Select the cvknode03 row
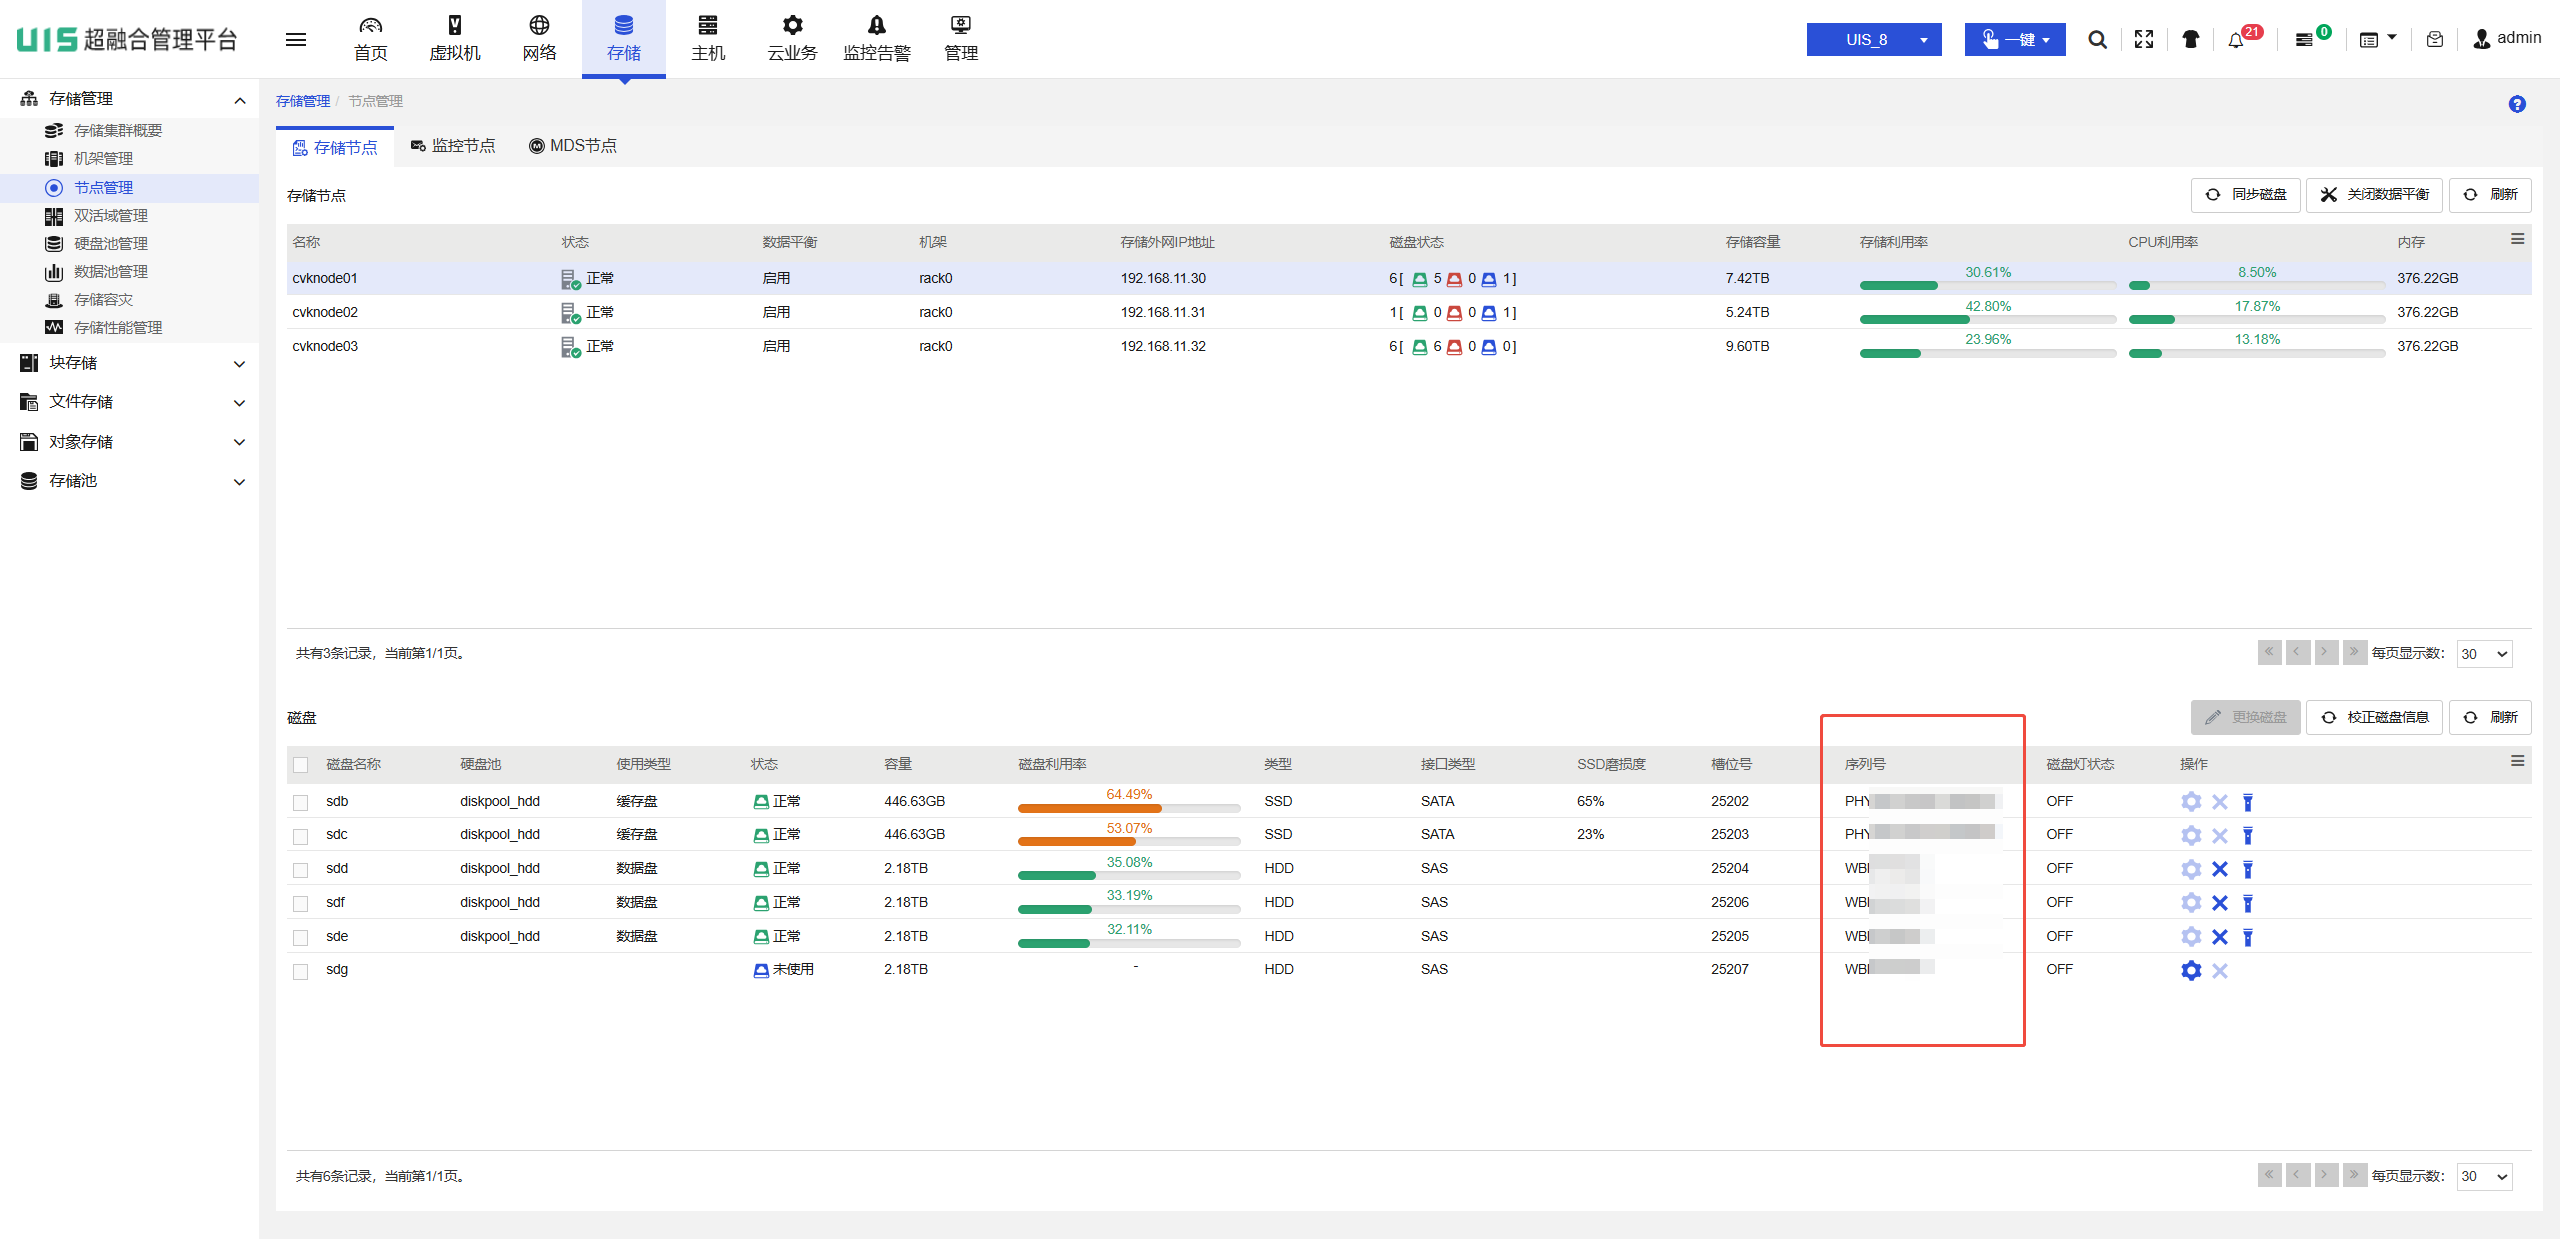The height and width of the screenshot is (1239, 2560). [x=1409, y=346]
